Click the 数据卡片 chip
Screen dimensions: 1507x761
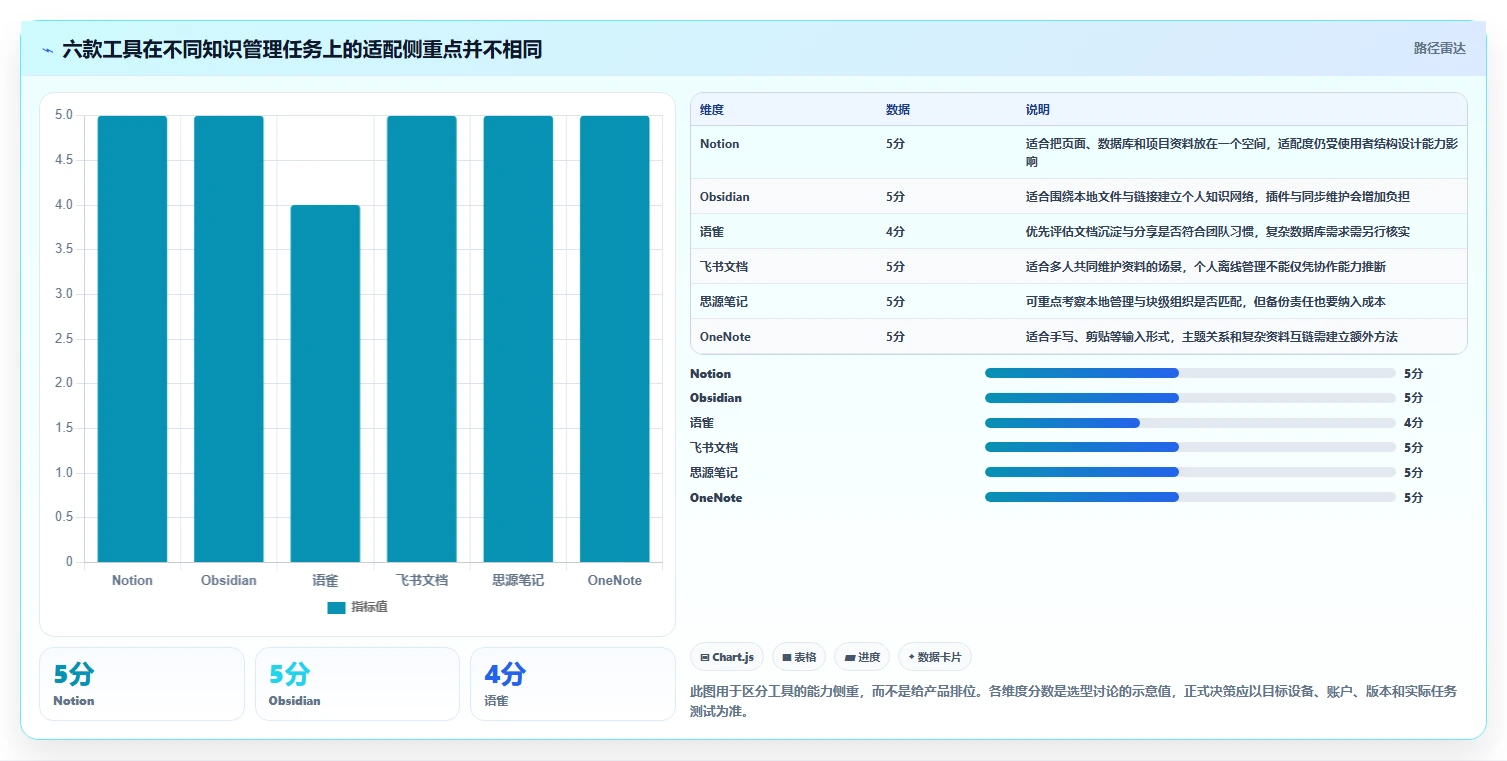(x=935, y=657)
